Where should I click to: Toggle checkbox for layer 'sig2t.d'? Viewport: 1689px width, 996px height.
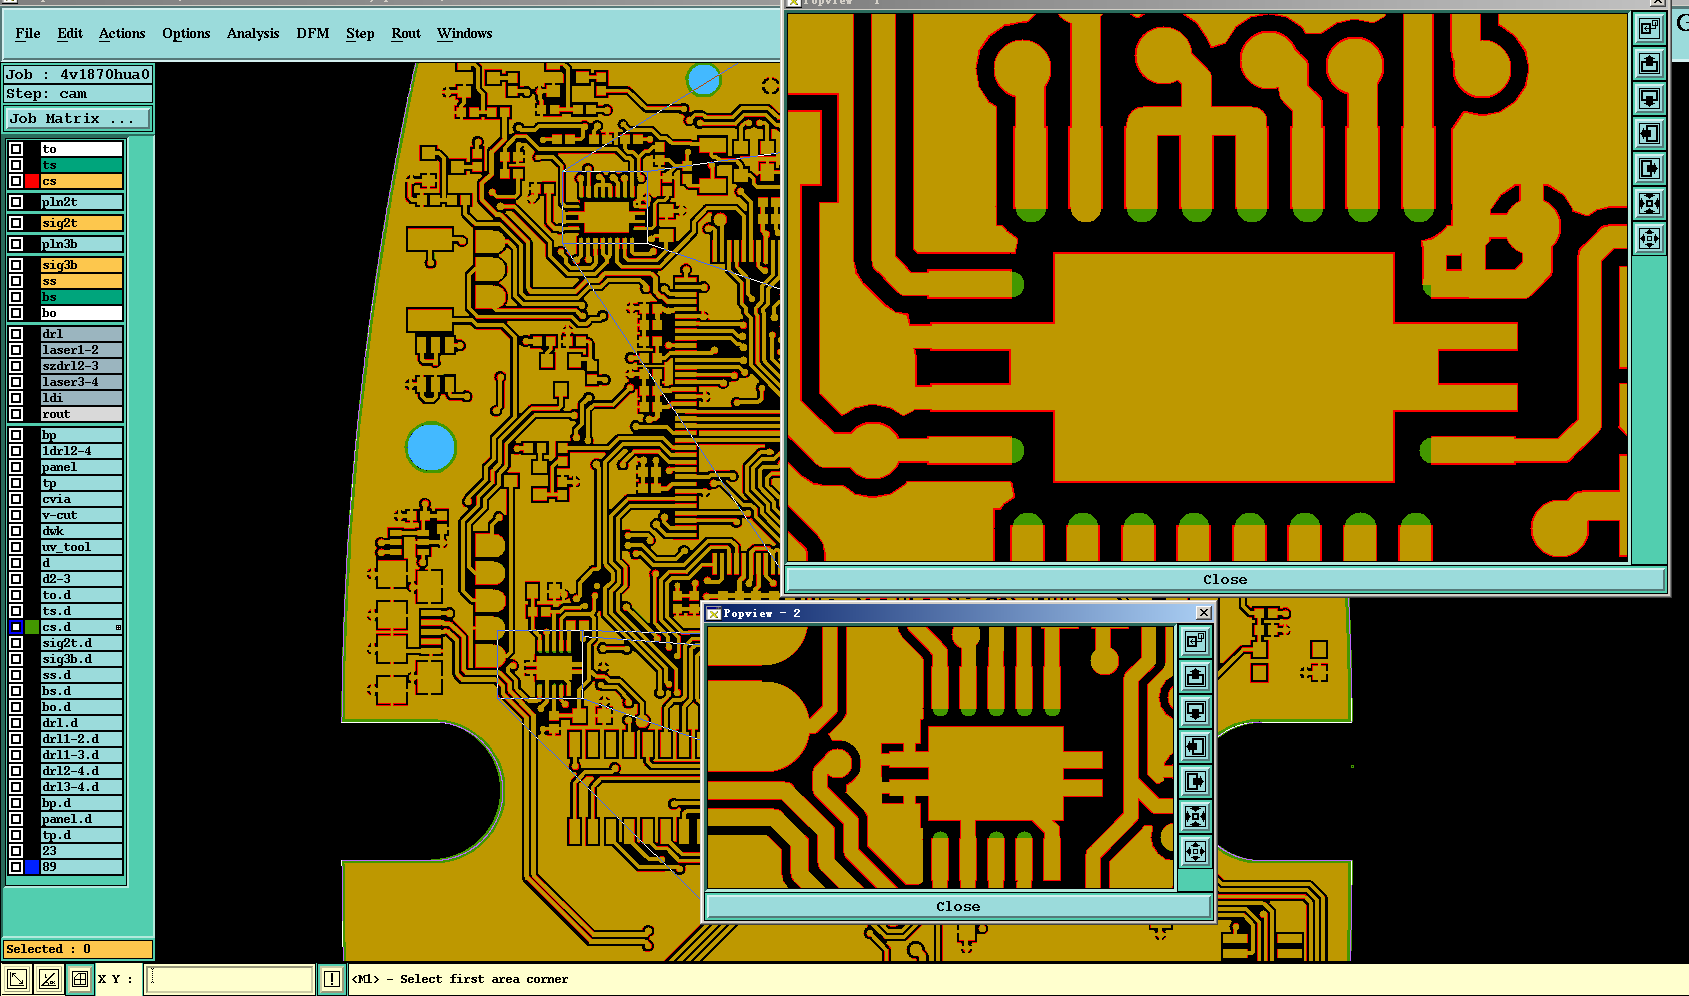click(x=16, y=643)
